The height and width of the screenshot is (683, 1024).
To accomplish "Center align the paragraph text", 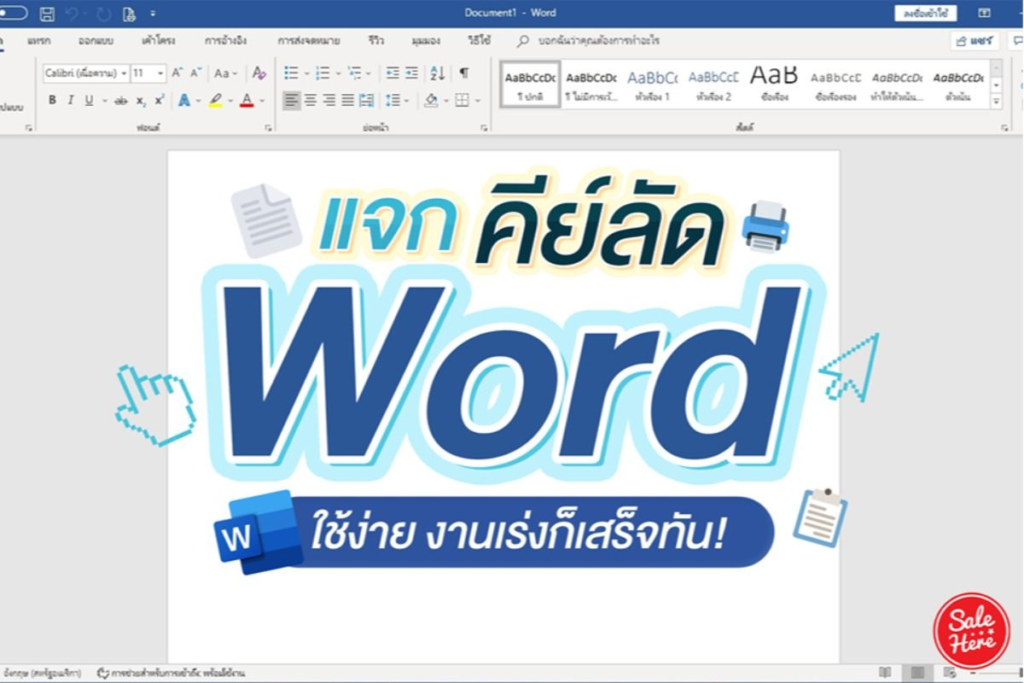I will tap(310, 100).
